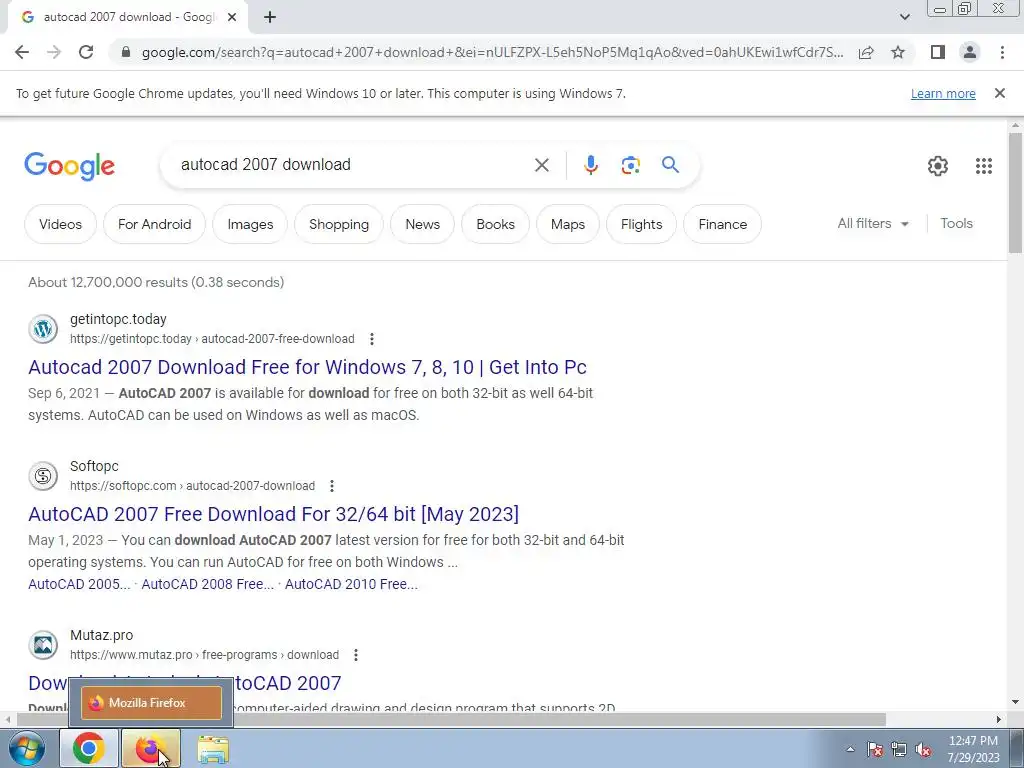Open the AutoCAD 2008 Free... sitelink
1024x768 pixels.
tap(208, 584)
